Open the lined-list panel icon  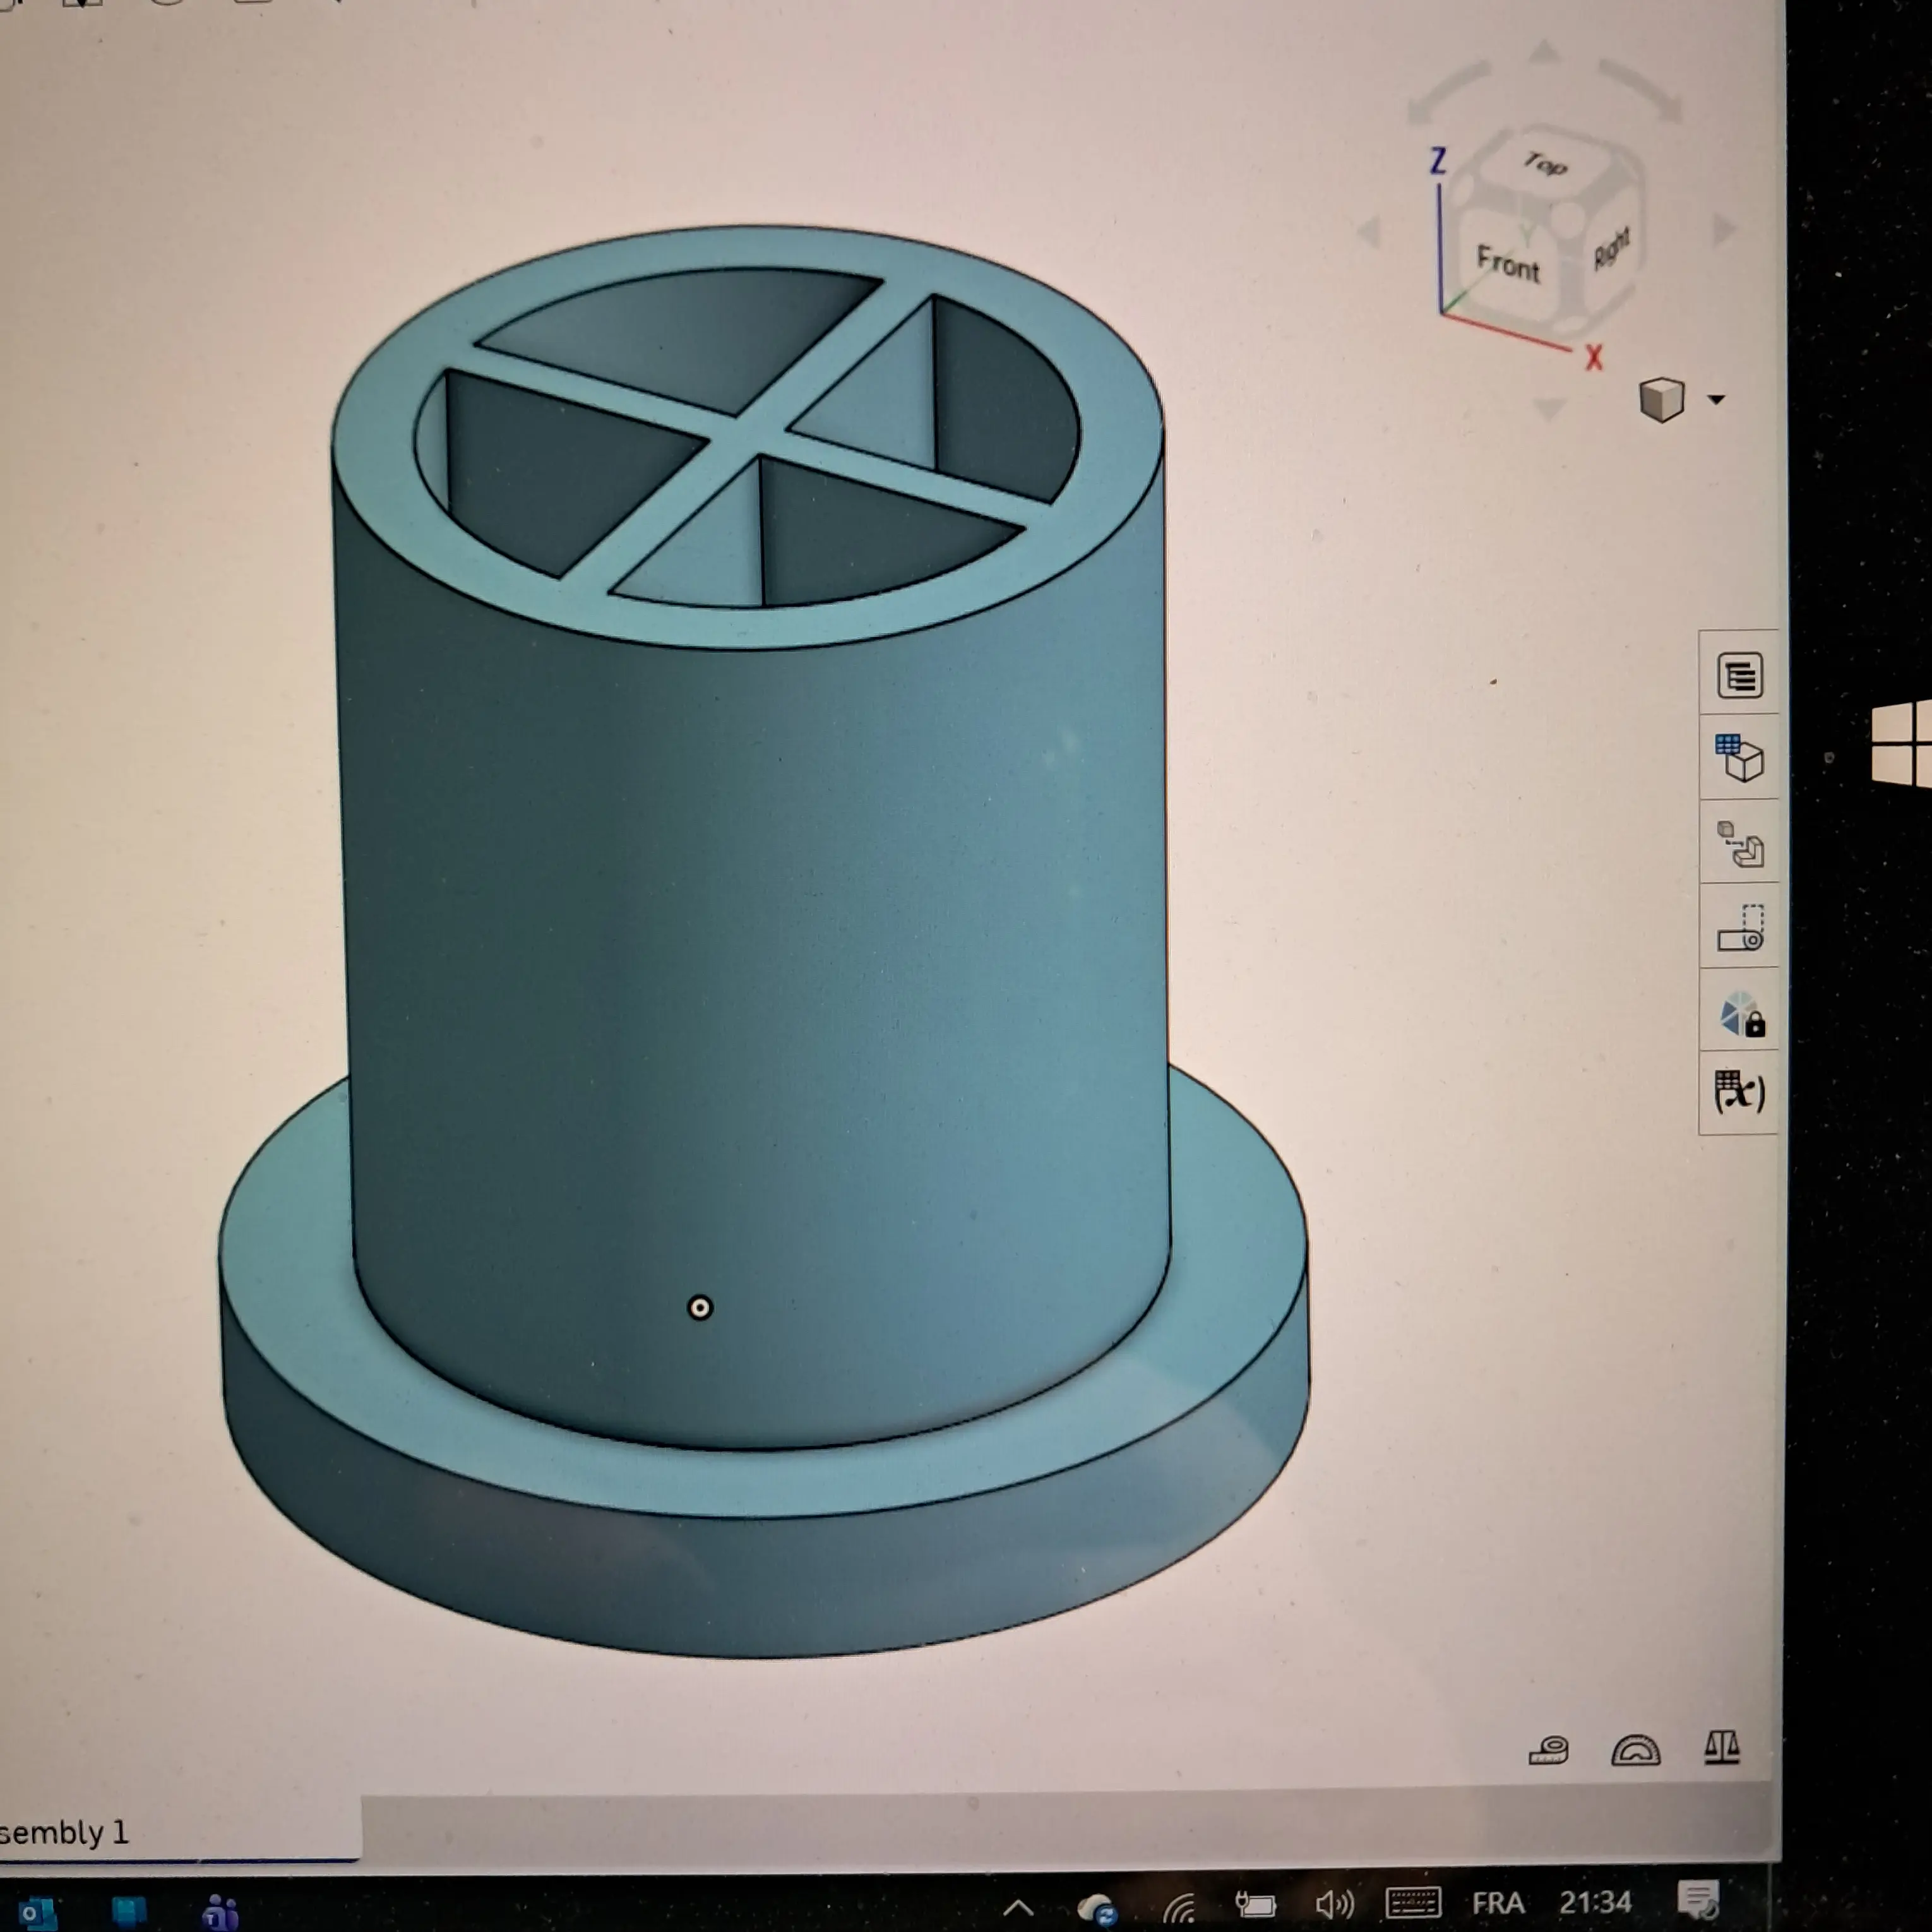click(x=1739, y=675)
